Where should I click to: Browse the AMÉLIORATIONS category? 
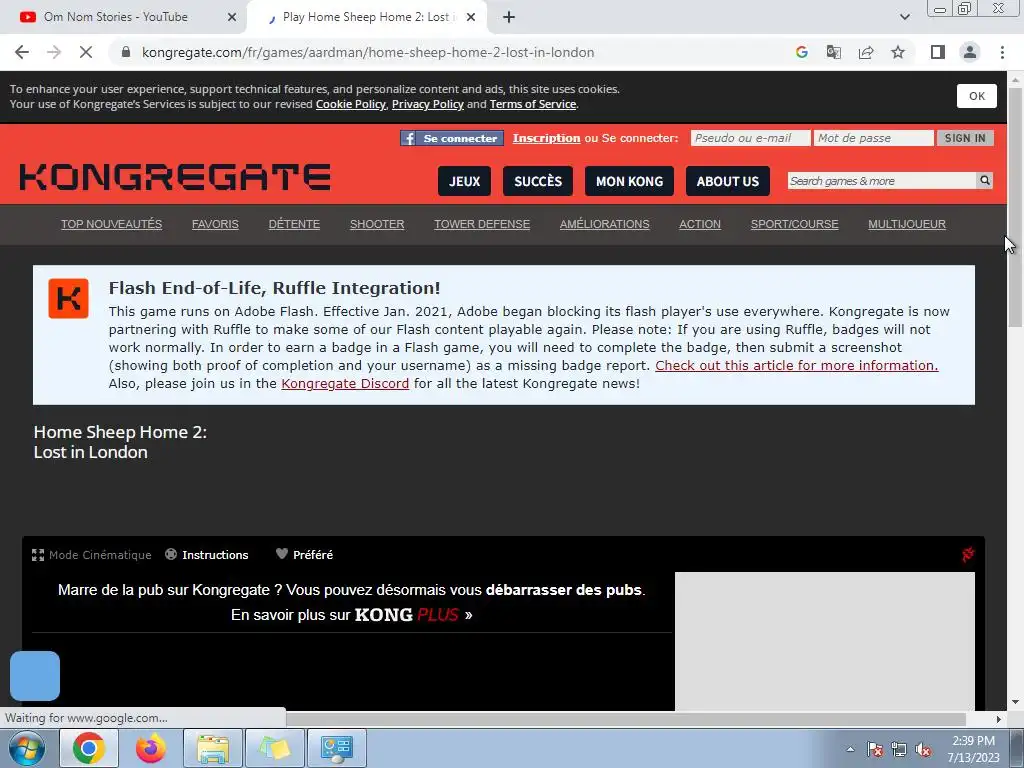pyautogui.click(x=604, y=224)
